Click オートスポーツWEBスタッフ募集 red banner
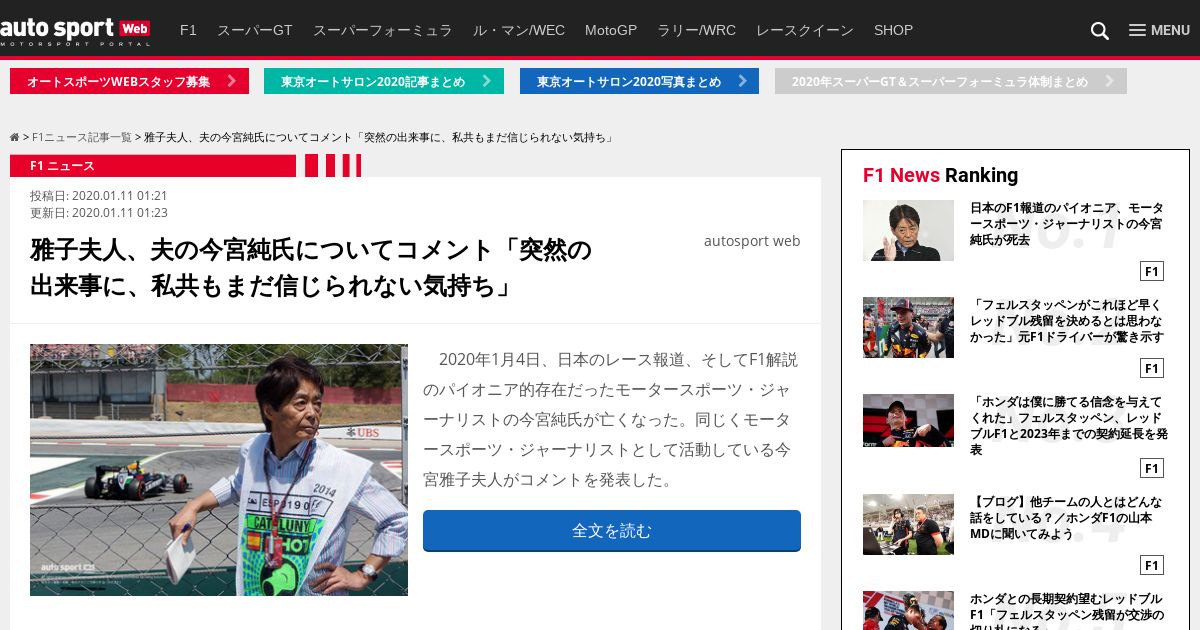This screenshot has width=1200, height=630. pyautogui.click(x=129, y=81)
